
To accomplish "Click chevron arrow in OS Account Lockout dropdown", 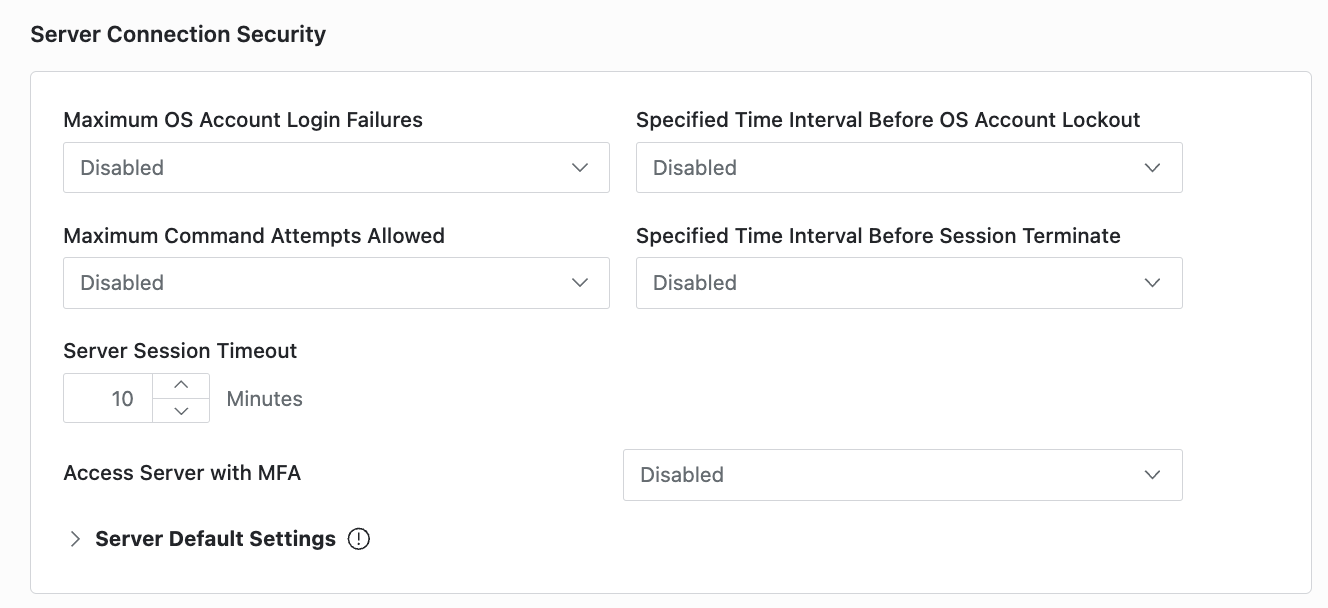I will coord(1153,168).
